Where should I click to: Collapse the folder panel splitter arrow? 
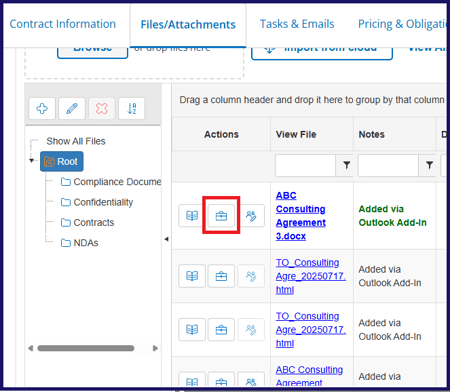click(166, 239)
